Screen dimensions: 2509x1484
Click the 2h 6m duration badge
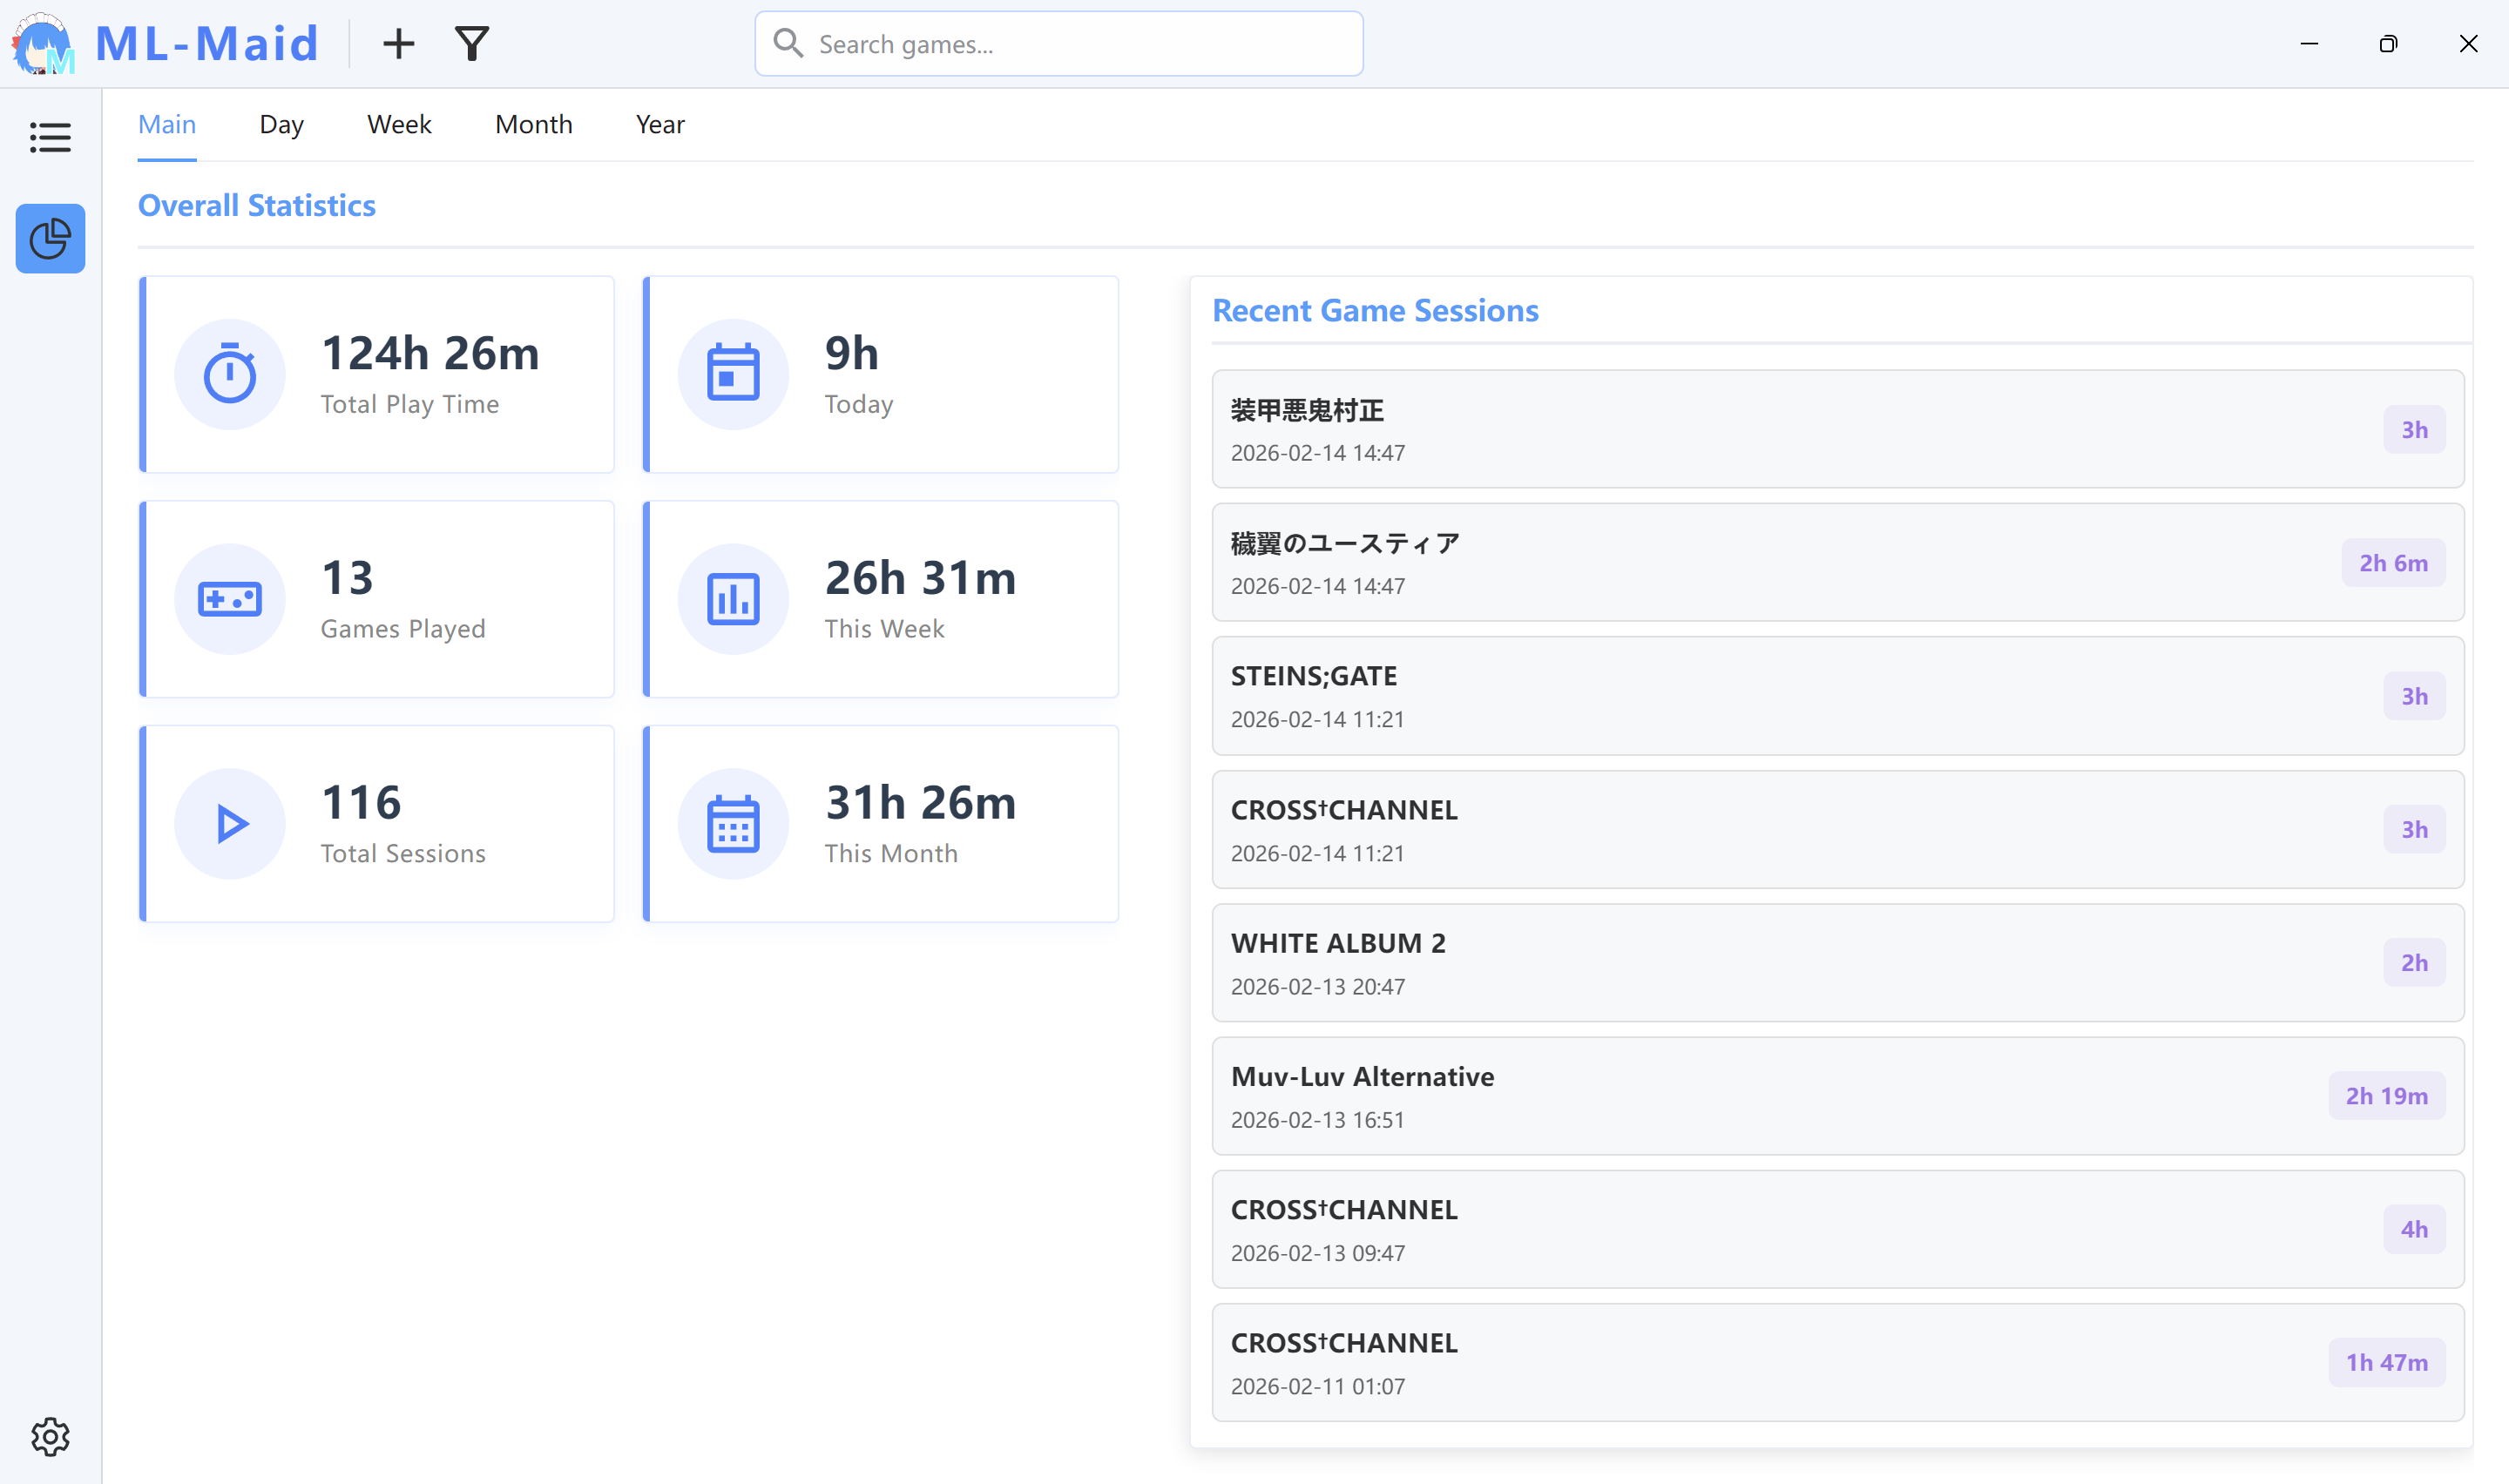click(2393, 562)
